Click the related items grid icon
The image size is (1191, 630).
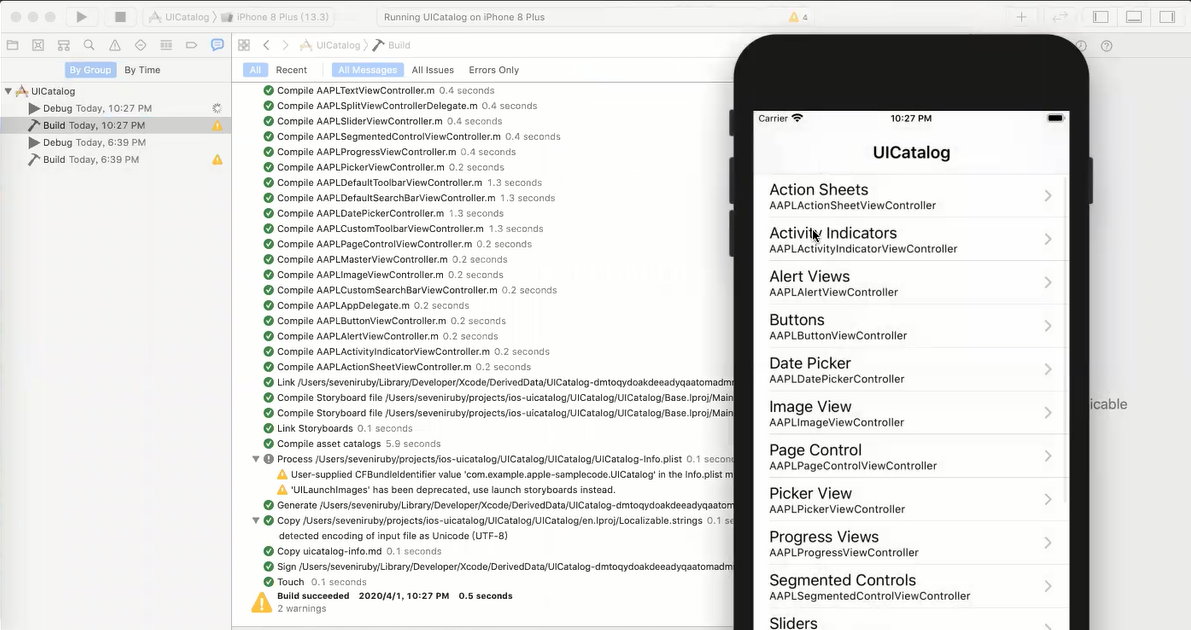pyautogui.click(x=244, y=46)
